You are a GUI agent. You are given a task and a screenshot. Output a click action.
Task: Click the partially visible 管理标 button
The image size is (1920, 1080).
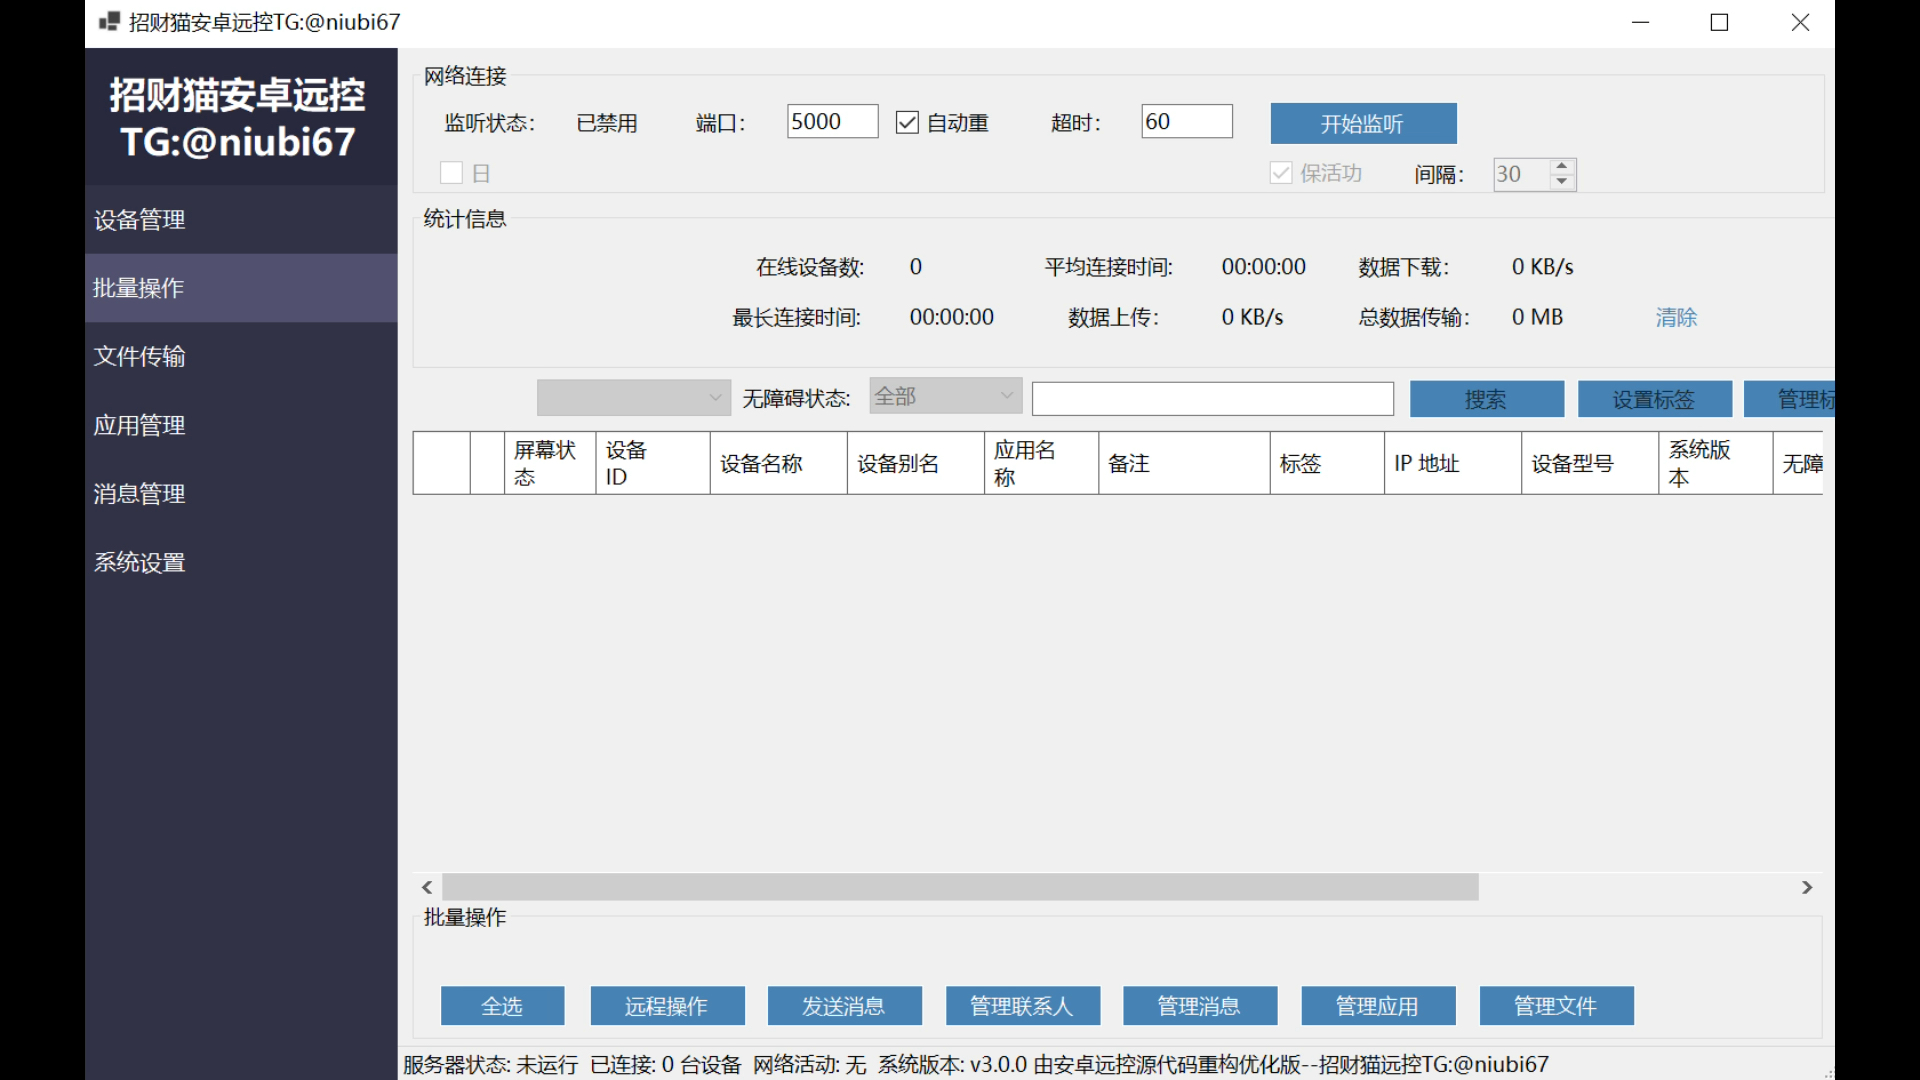tap(1790, 399)
